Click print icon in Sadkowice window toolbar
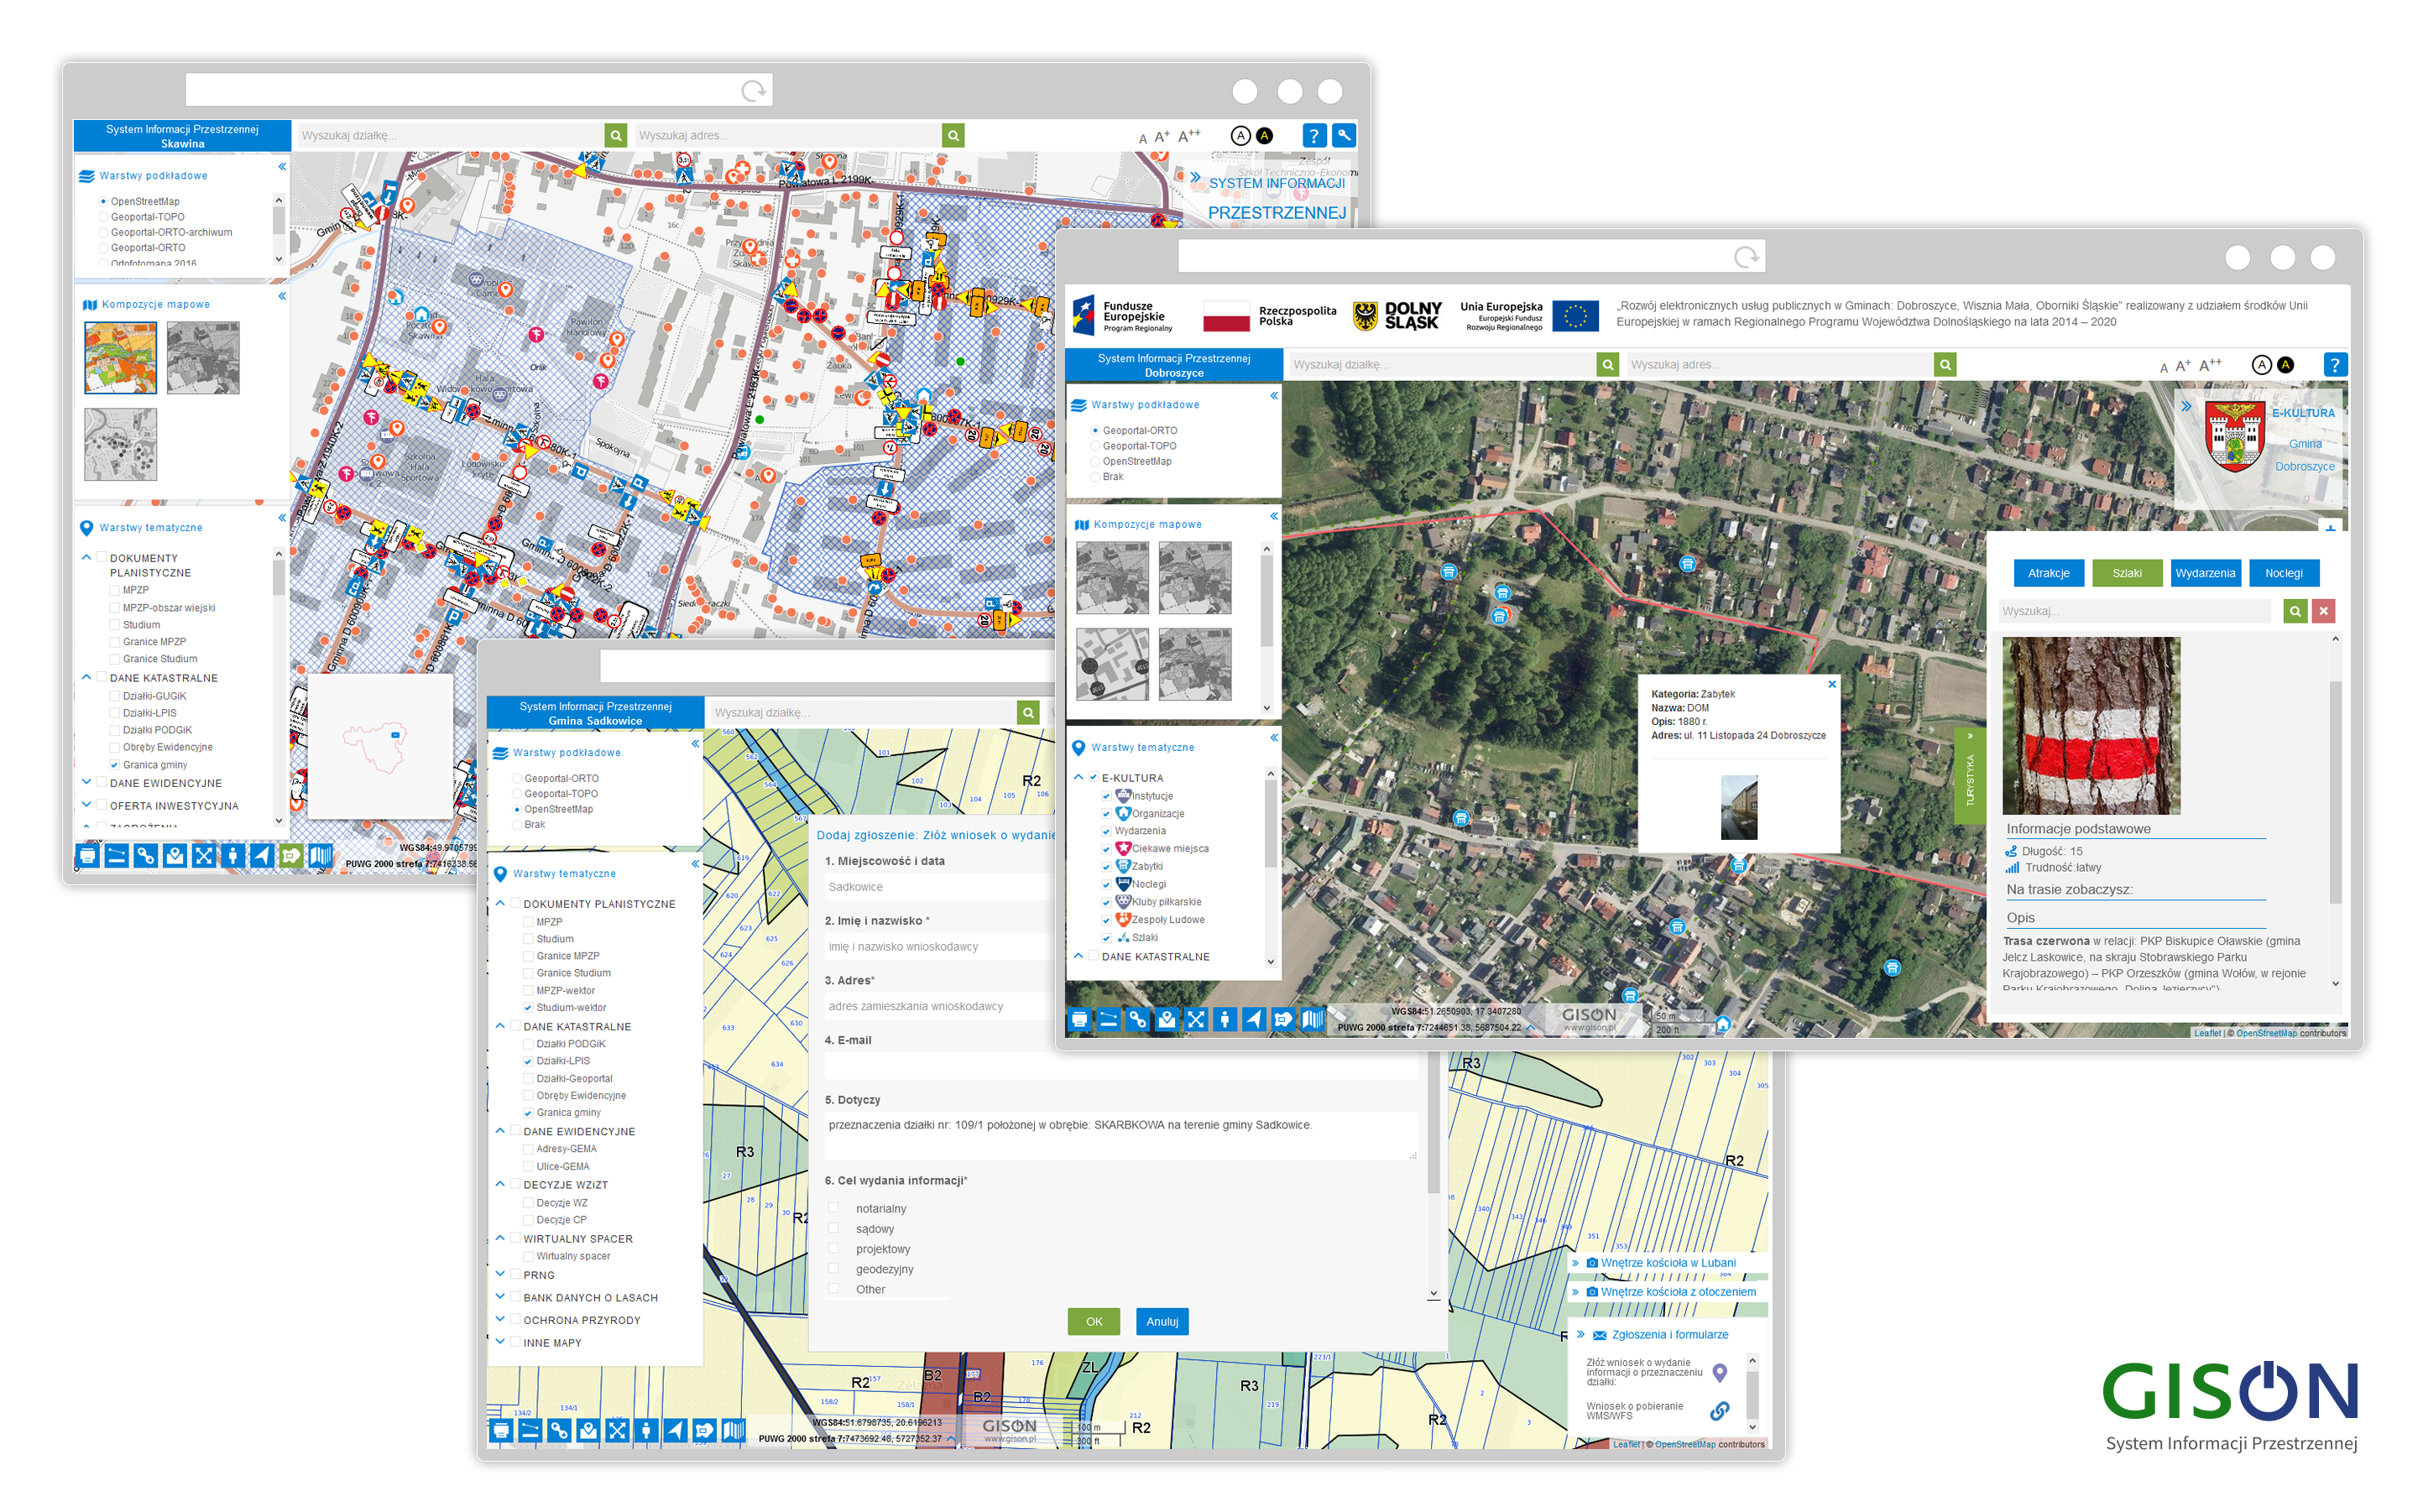This screenshot has width=2423, height=1512. click(x=502, y=1432)
